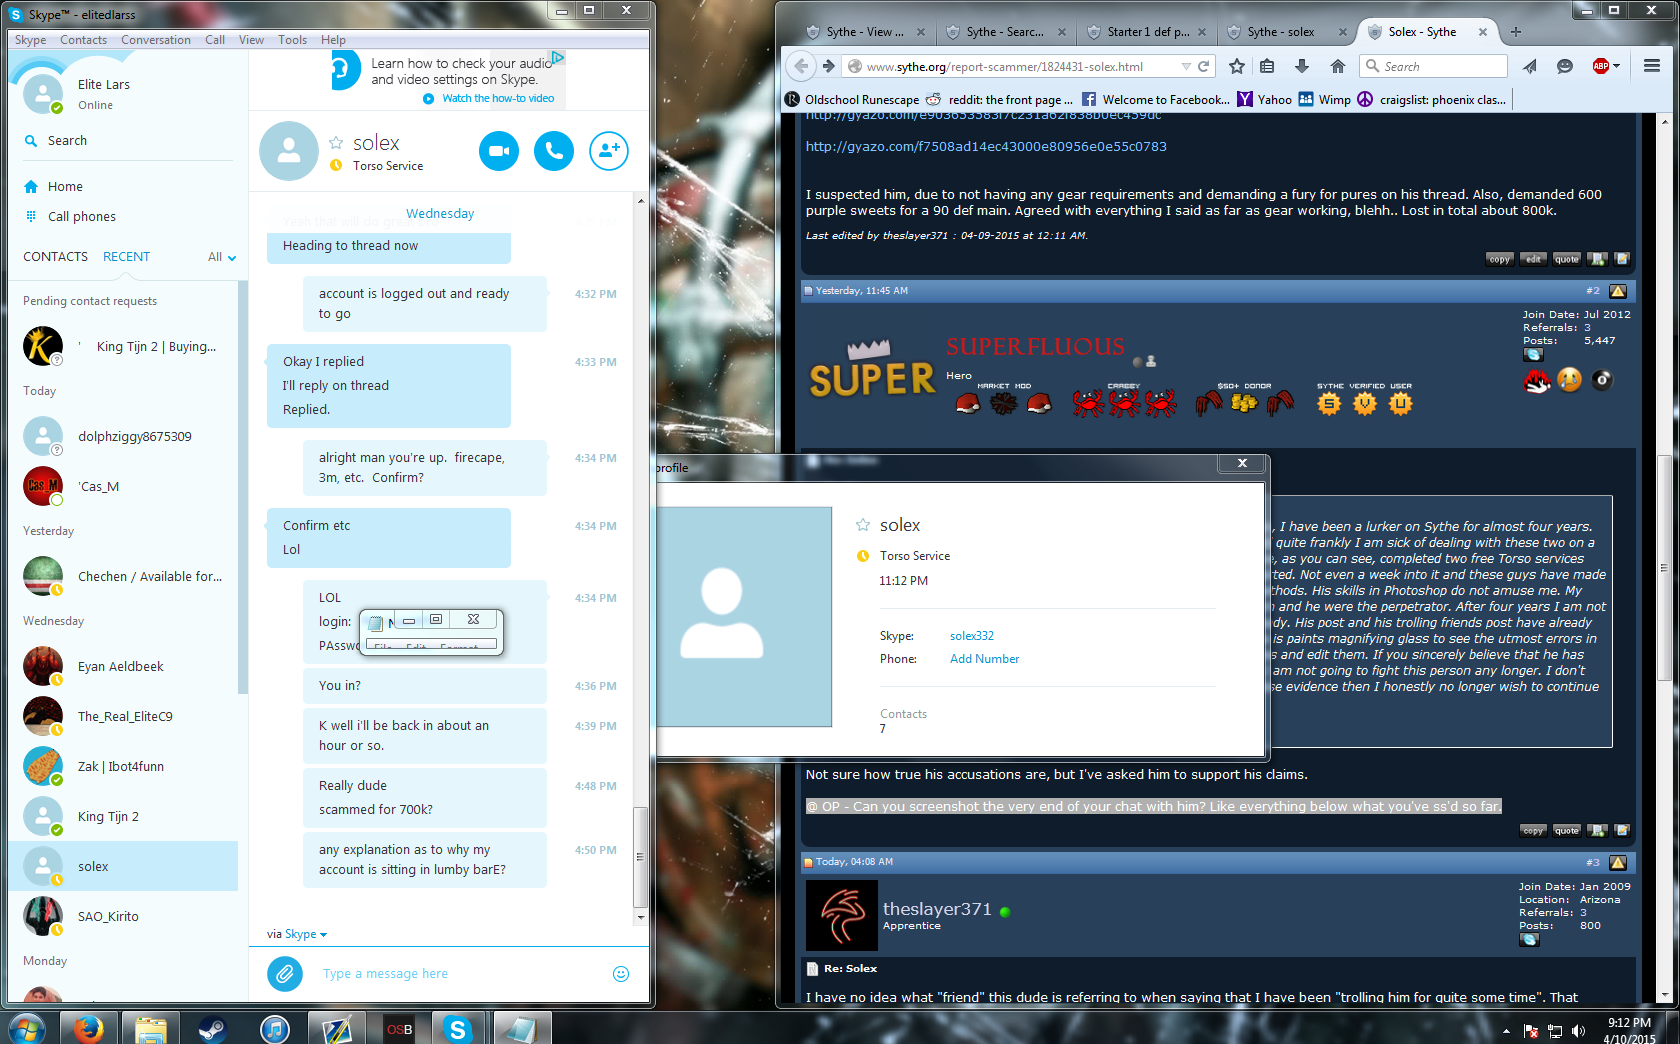1680x1044 pixels.
Task: Open the Contacts menu
Action: [x=83, y=40]
